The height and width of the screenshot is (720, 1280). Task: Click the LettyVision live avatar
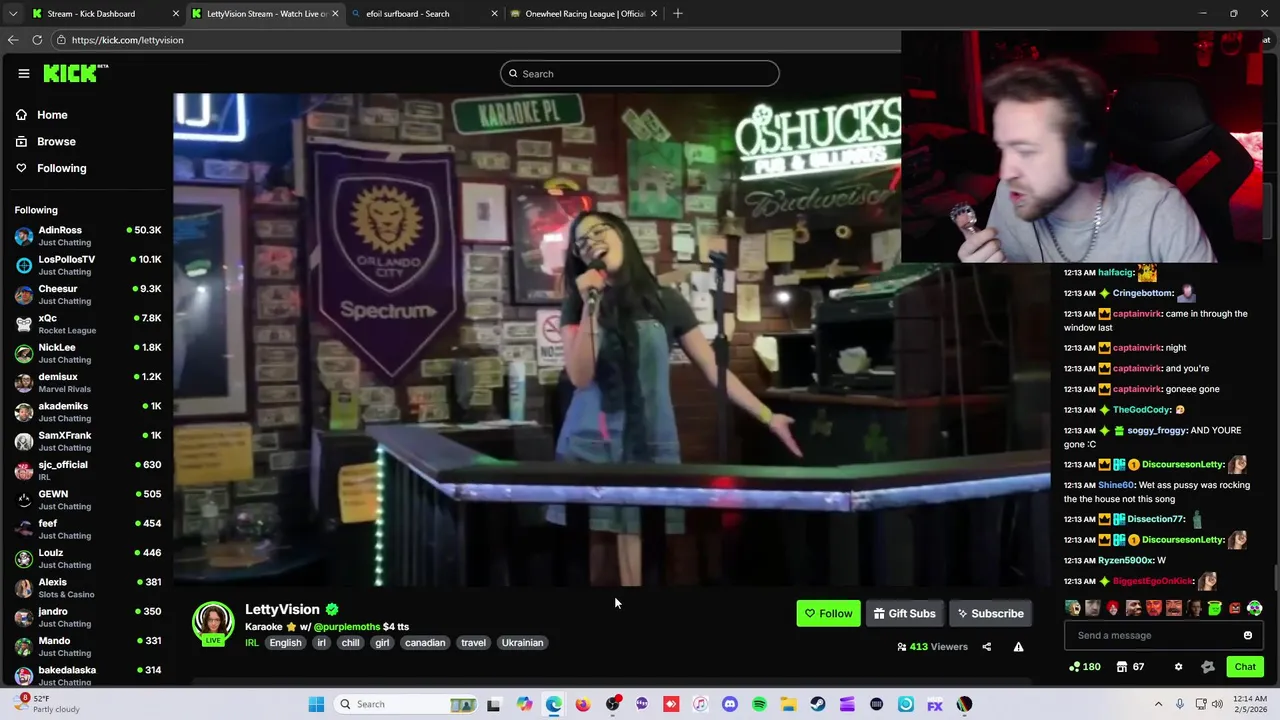pos(213,624)
